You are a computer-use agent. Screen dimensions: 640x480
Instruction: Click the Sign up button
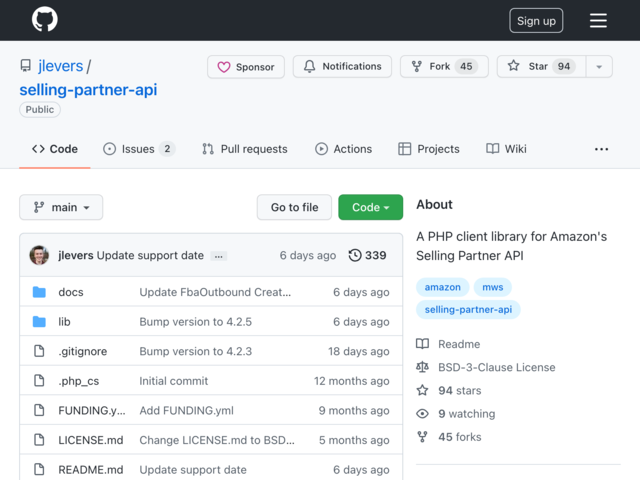coord(536,21)
